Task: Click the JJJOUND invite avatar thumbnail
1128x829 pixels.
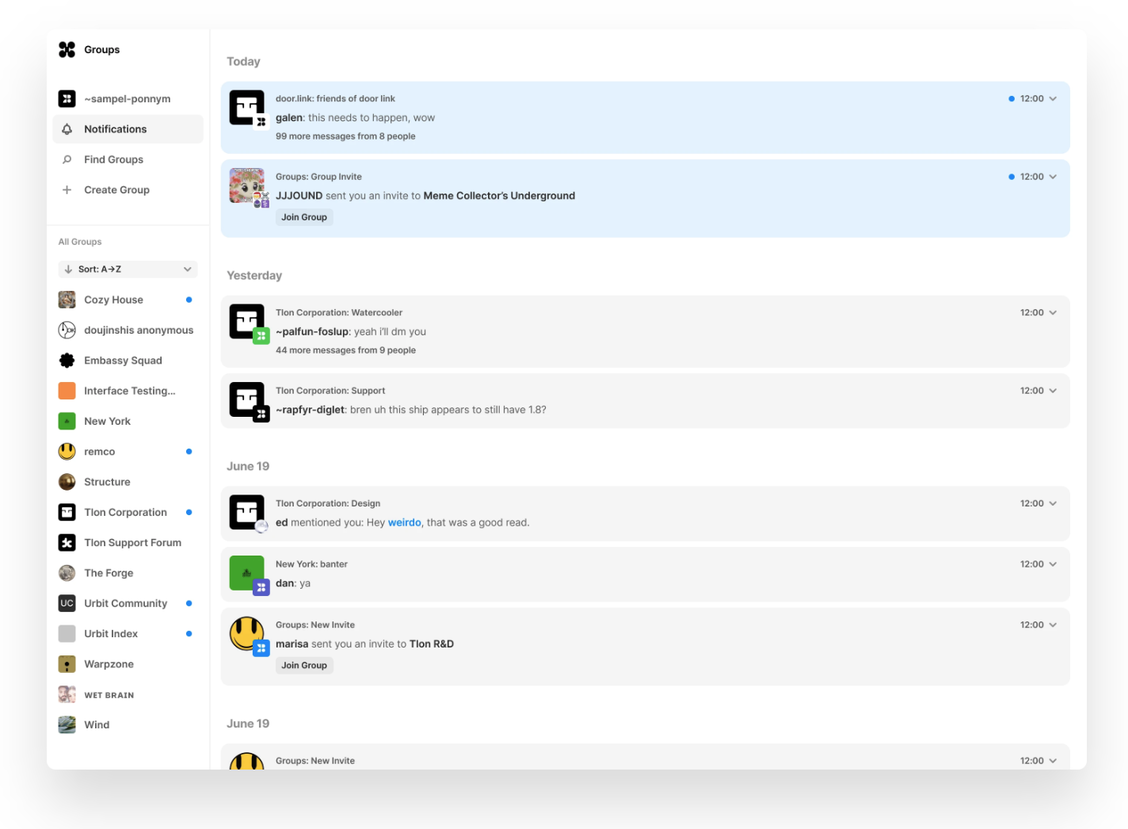Action: point(247,186)
